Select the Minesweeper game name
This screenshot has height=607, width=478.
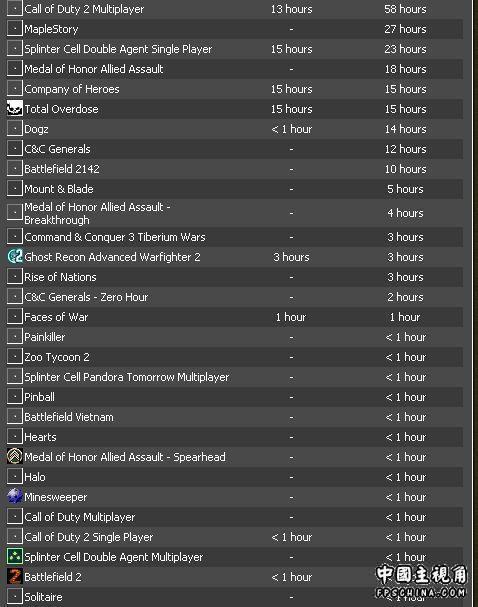click(x=56, y=497)
